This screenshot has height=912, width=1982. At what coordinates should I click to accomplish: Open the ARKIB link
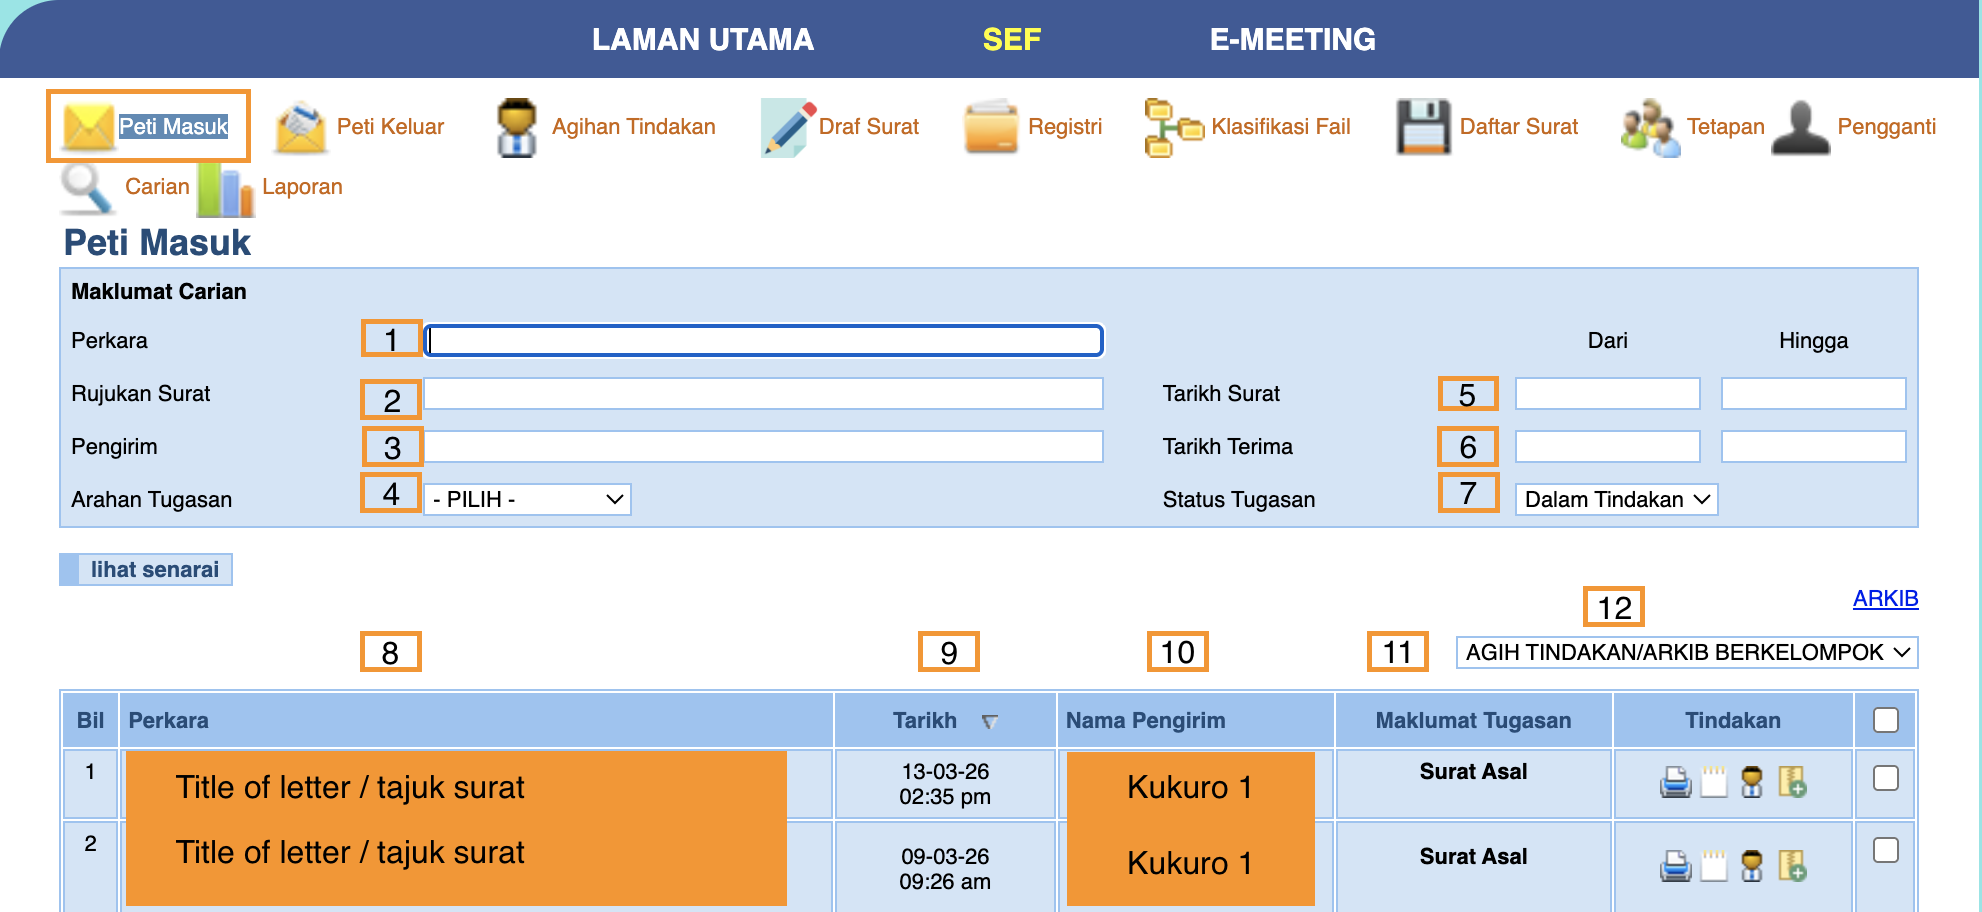(x=1885, y=598)
